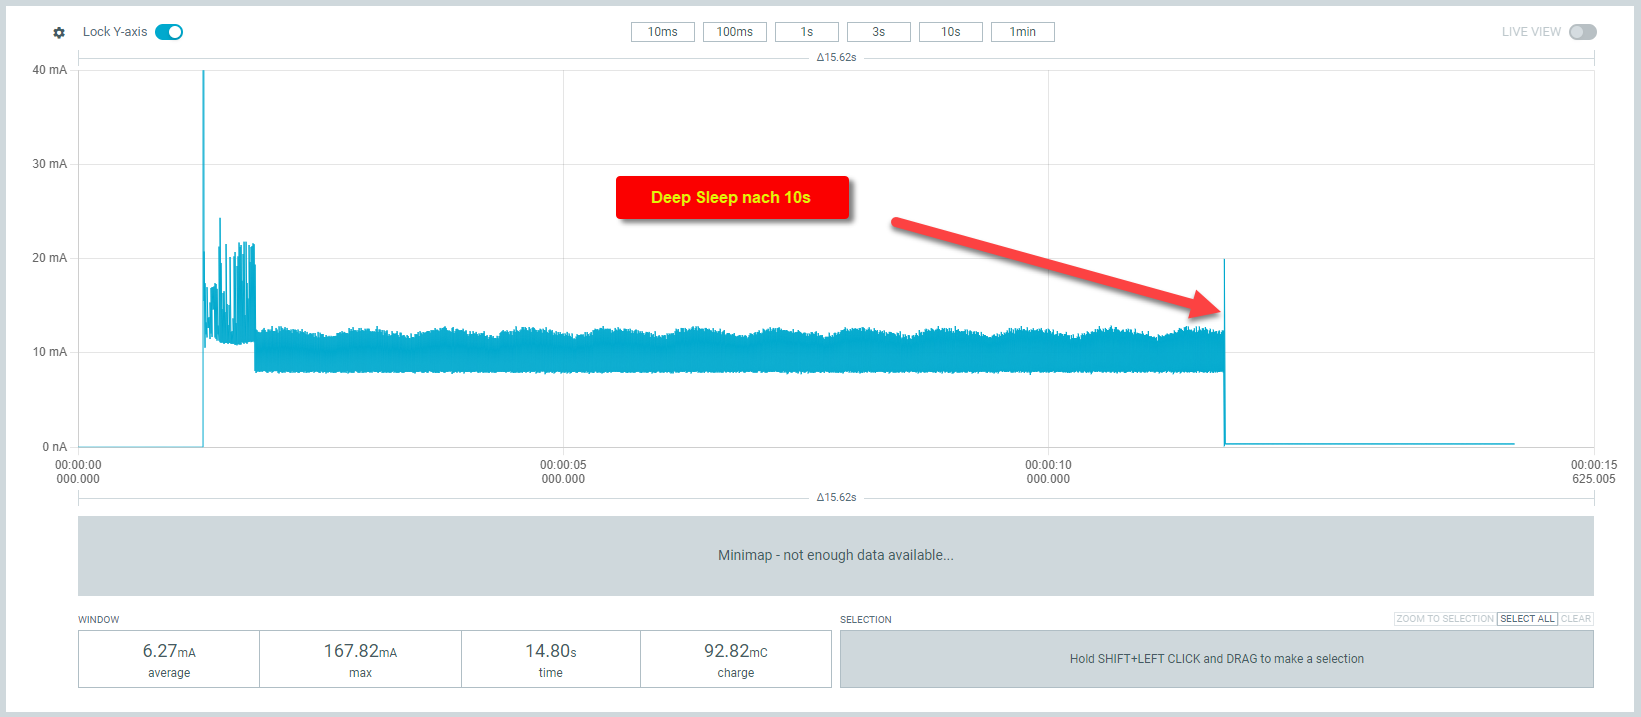Screen dimensions: 1641x717
Task: Click the 92.82 mC charge readout
Action: [735, 659]
